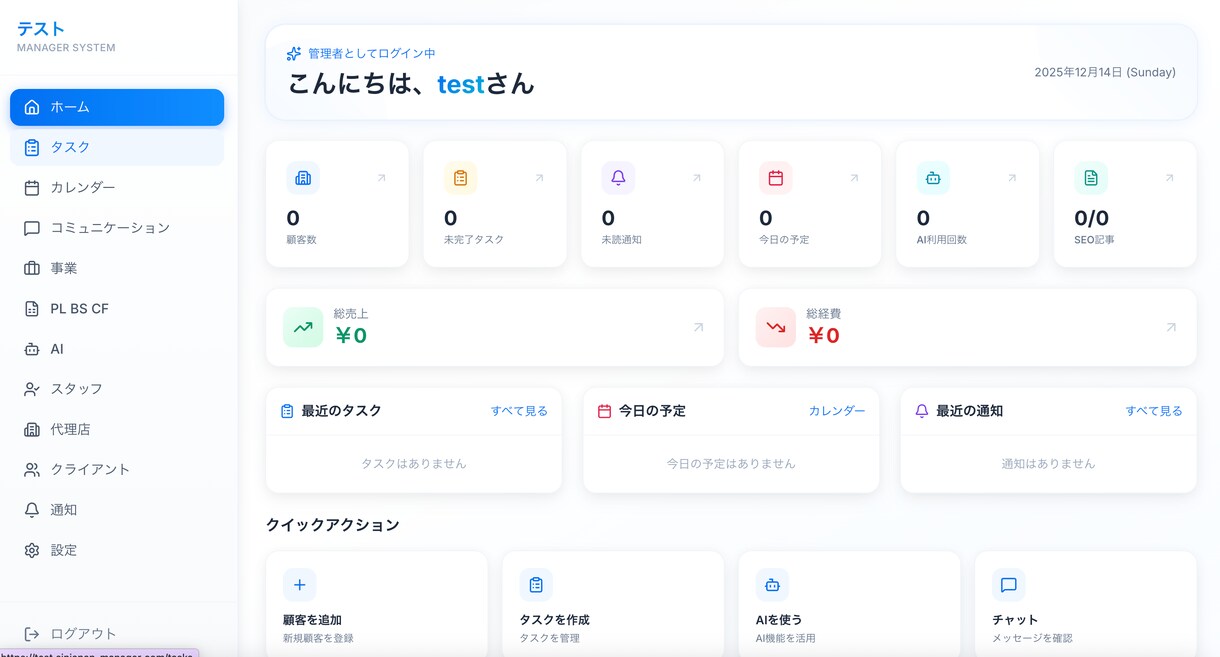Open the arrow on the 総経費 card
Image resolution: width=1220 pixels, height=657 pixels.
click(x=1171, y=327)
